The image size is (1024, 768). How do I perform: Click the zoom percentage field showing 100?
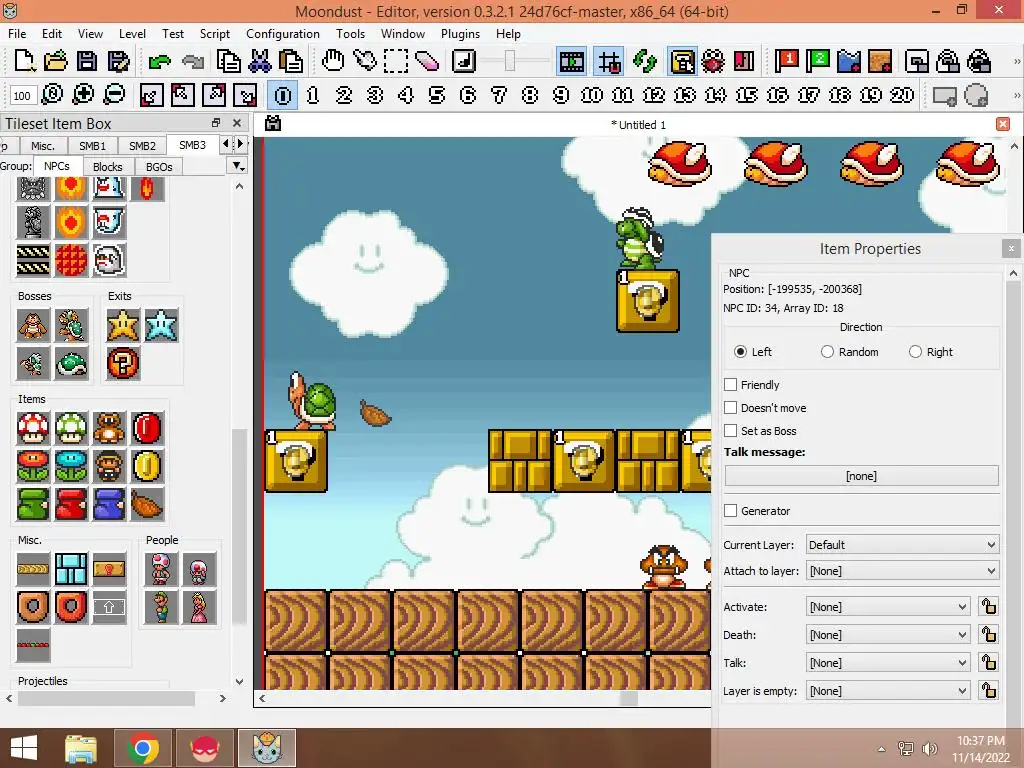(22, 95)
